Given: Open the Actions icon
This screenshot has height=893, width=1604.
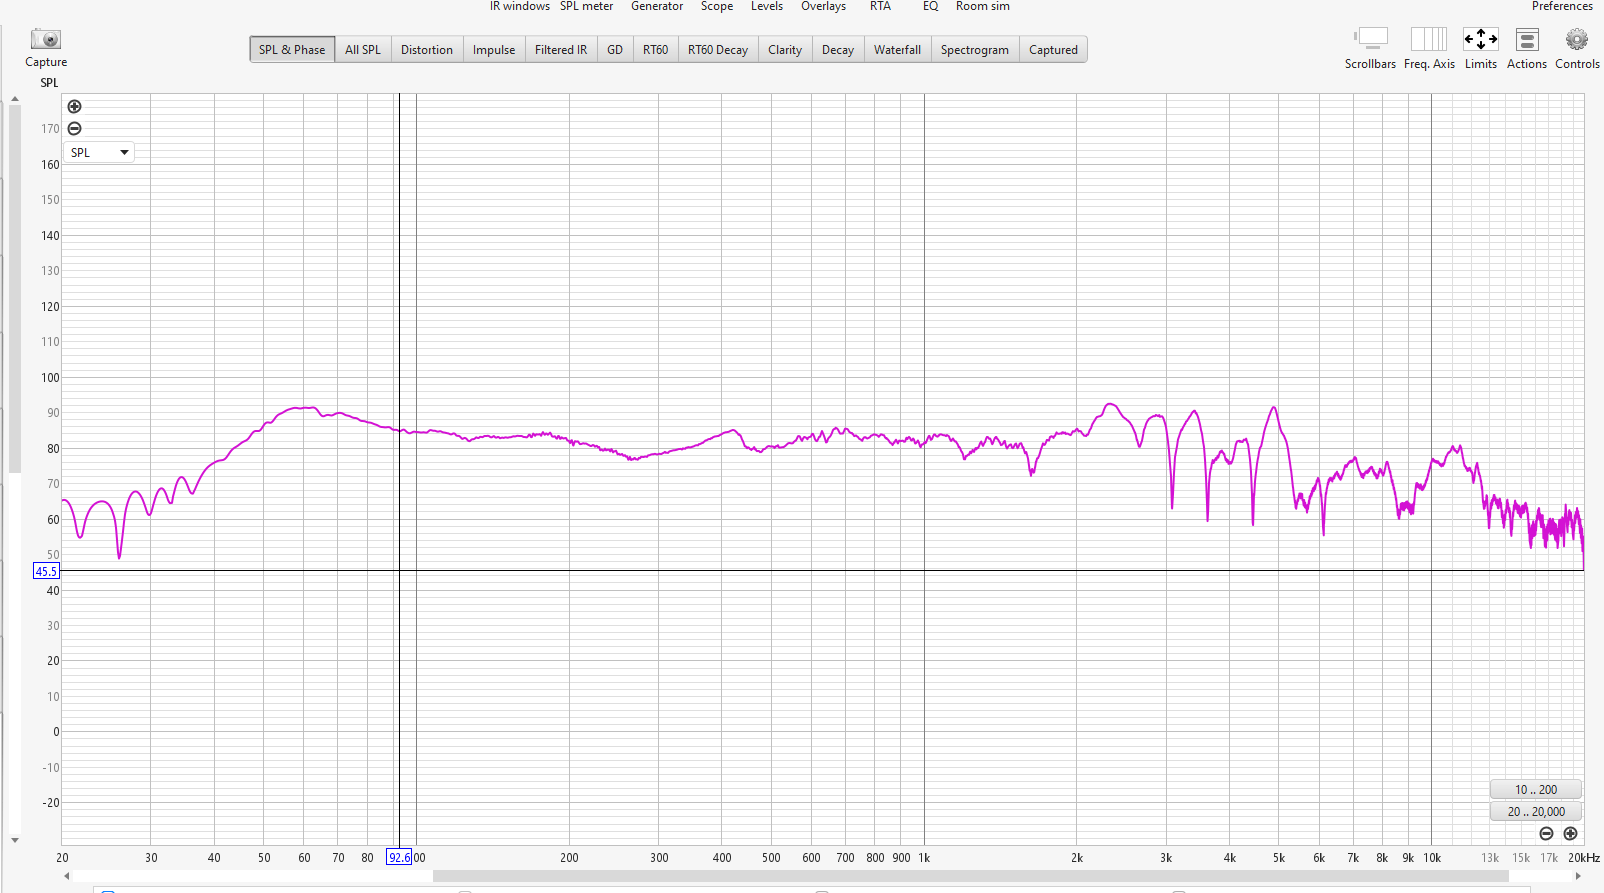Looking at the screenshot, I should 1527,39.
